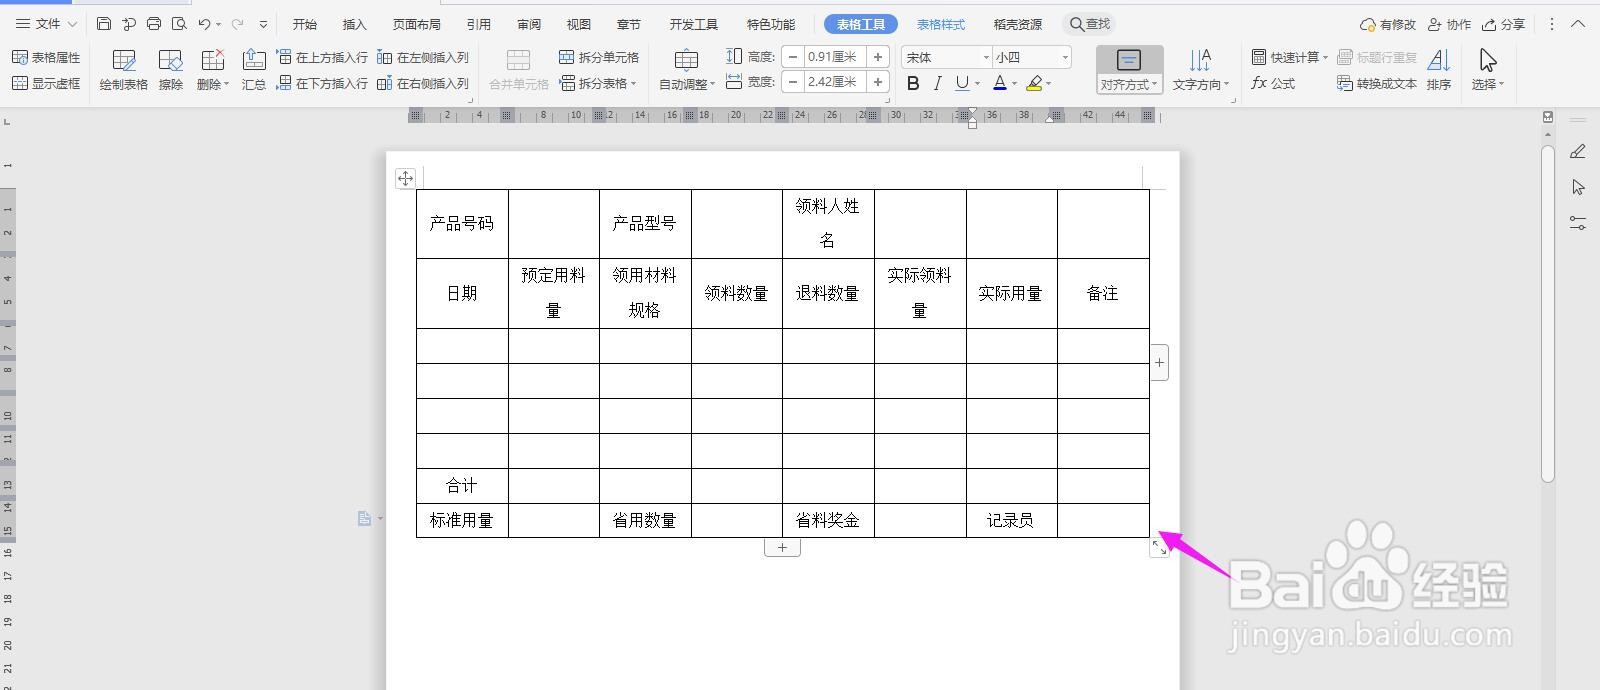Open highlight color dropdown arrow

(1049, 84)
